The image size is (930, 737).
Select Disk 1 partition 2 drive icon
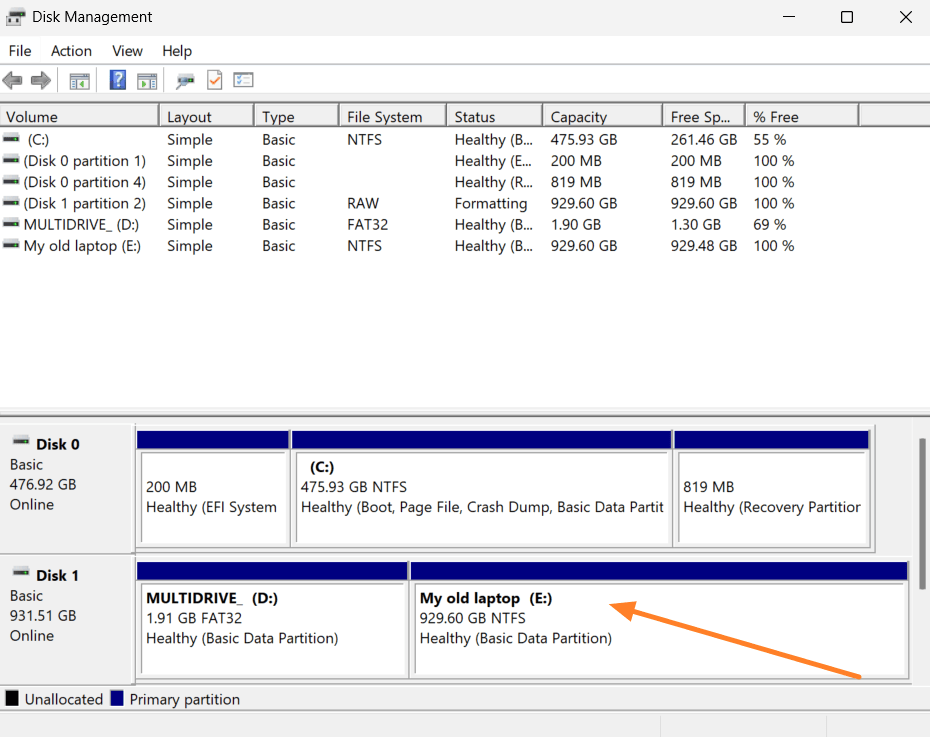[x=11, y=202]
